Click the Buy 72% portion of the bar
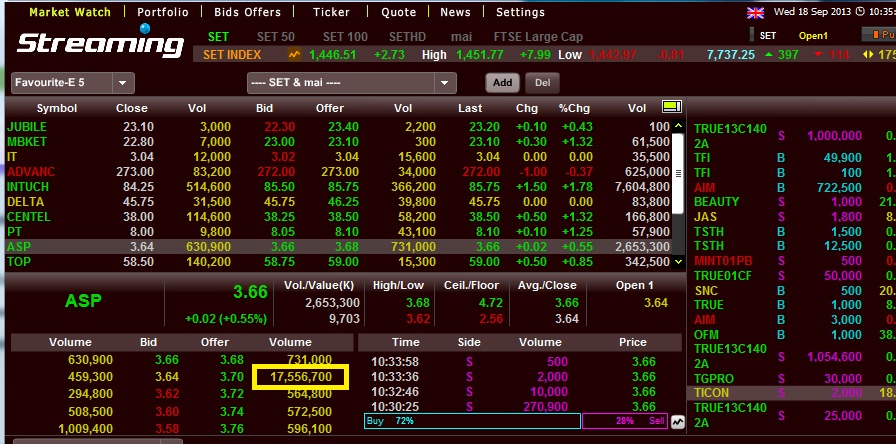Screen dimensions: 896x444 point(473,421)
